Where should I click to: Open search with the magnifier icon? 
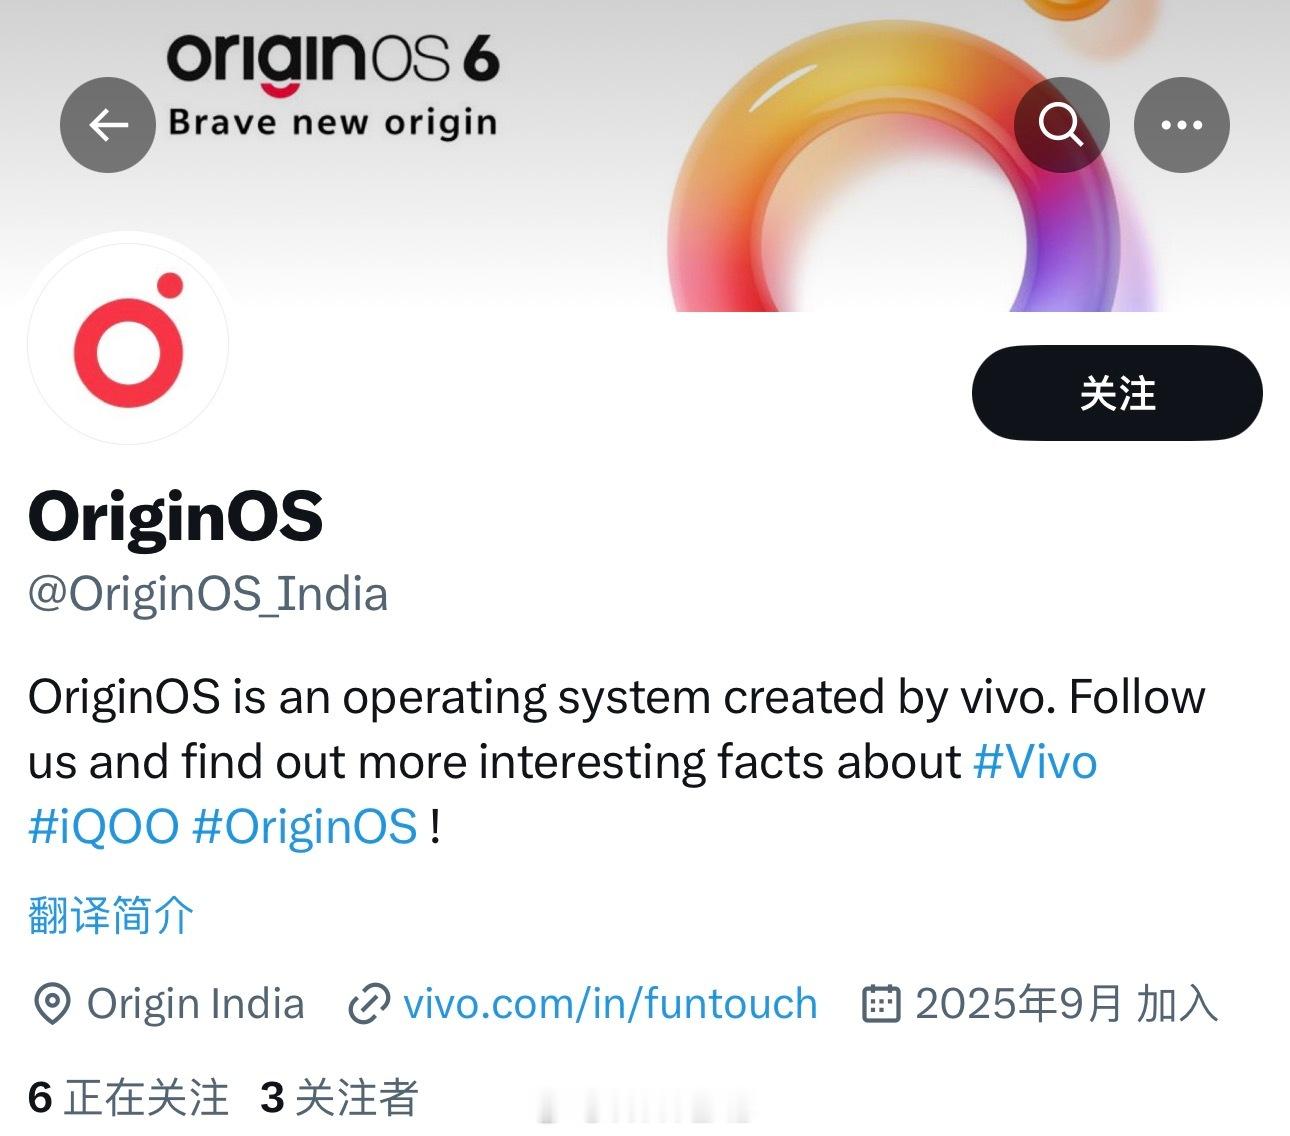tap(1061, 125)
